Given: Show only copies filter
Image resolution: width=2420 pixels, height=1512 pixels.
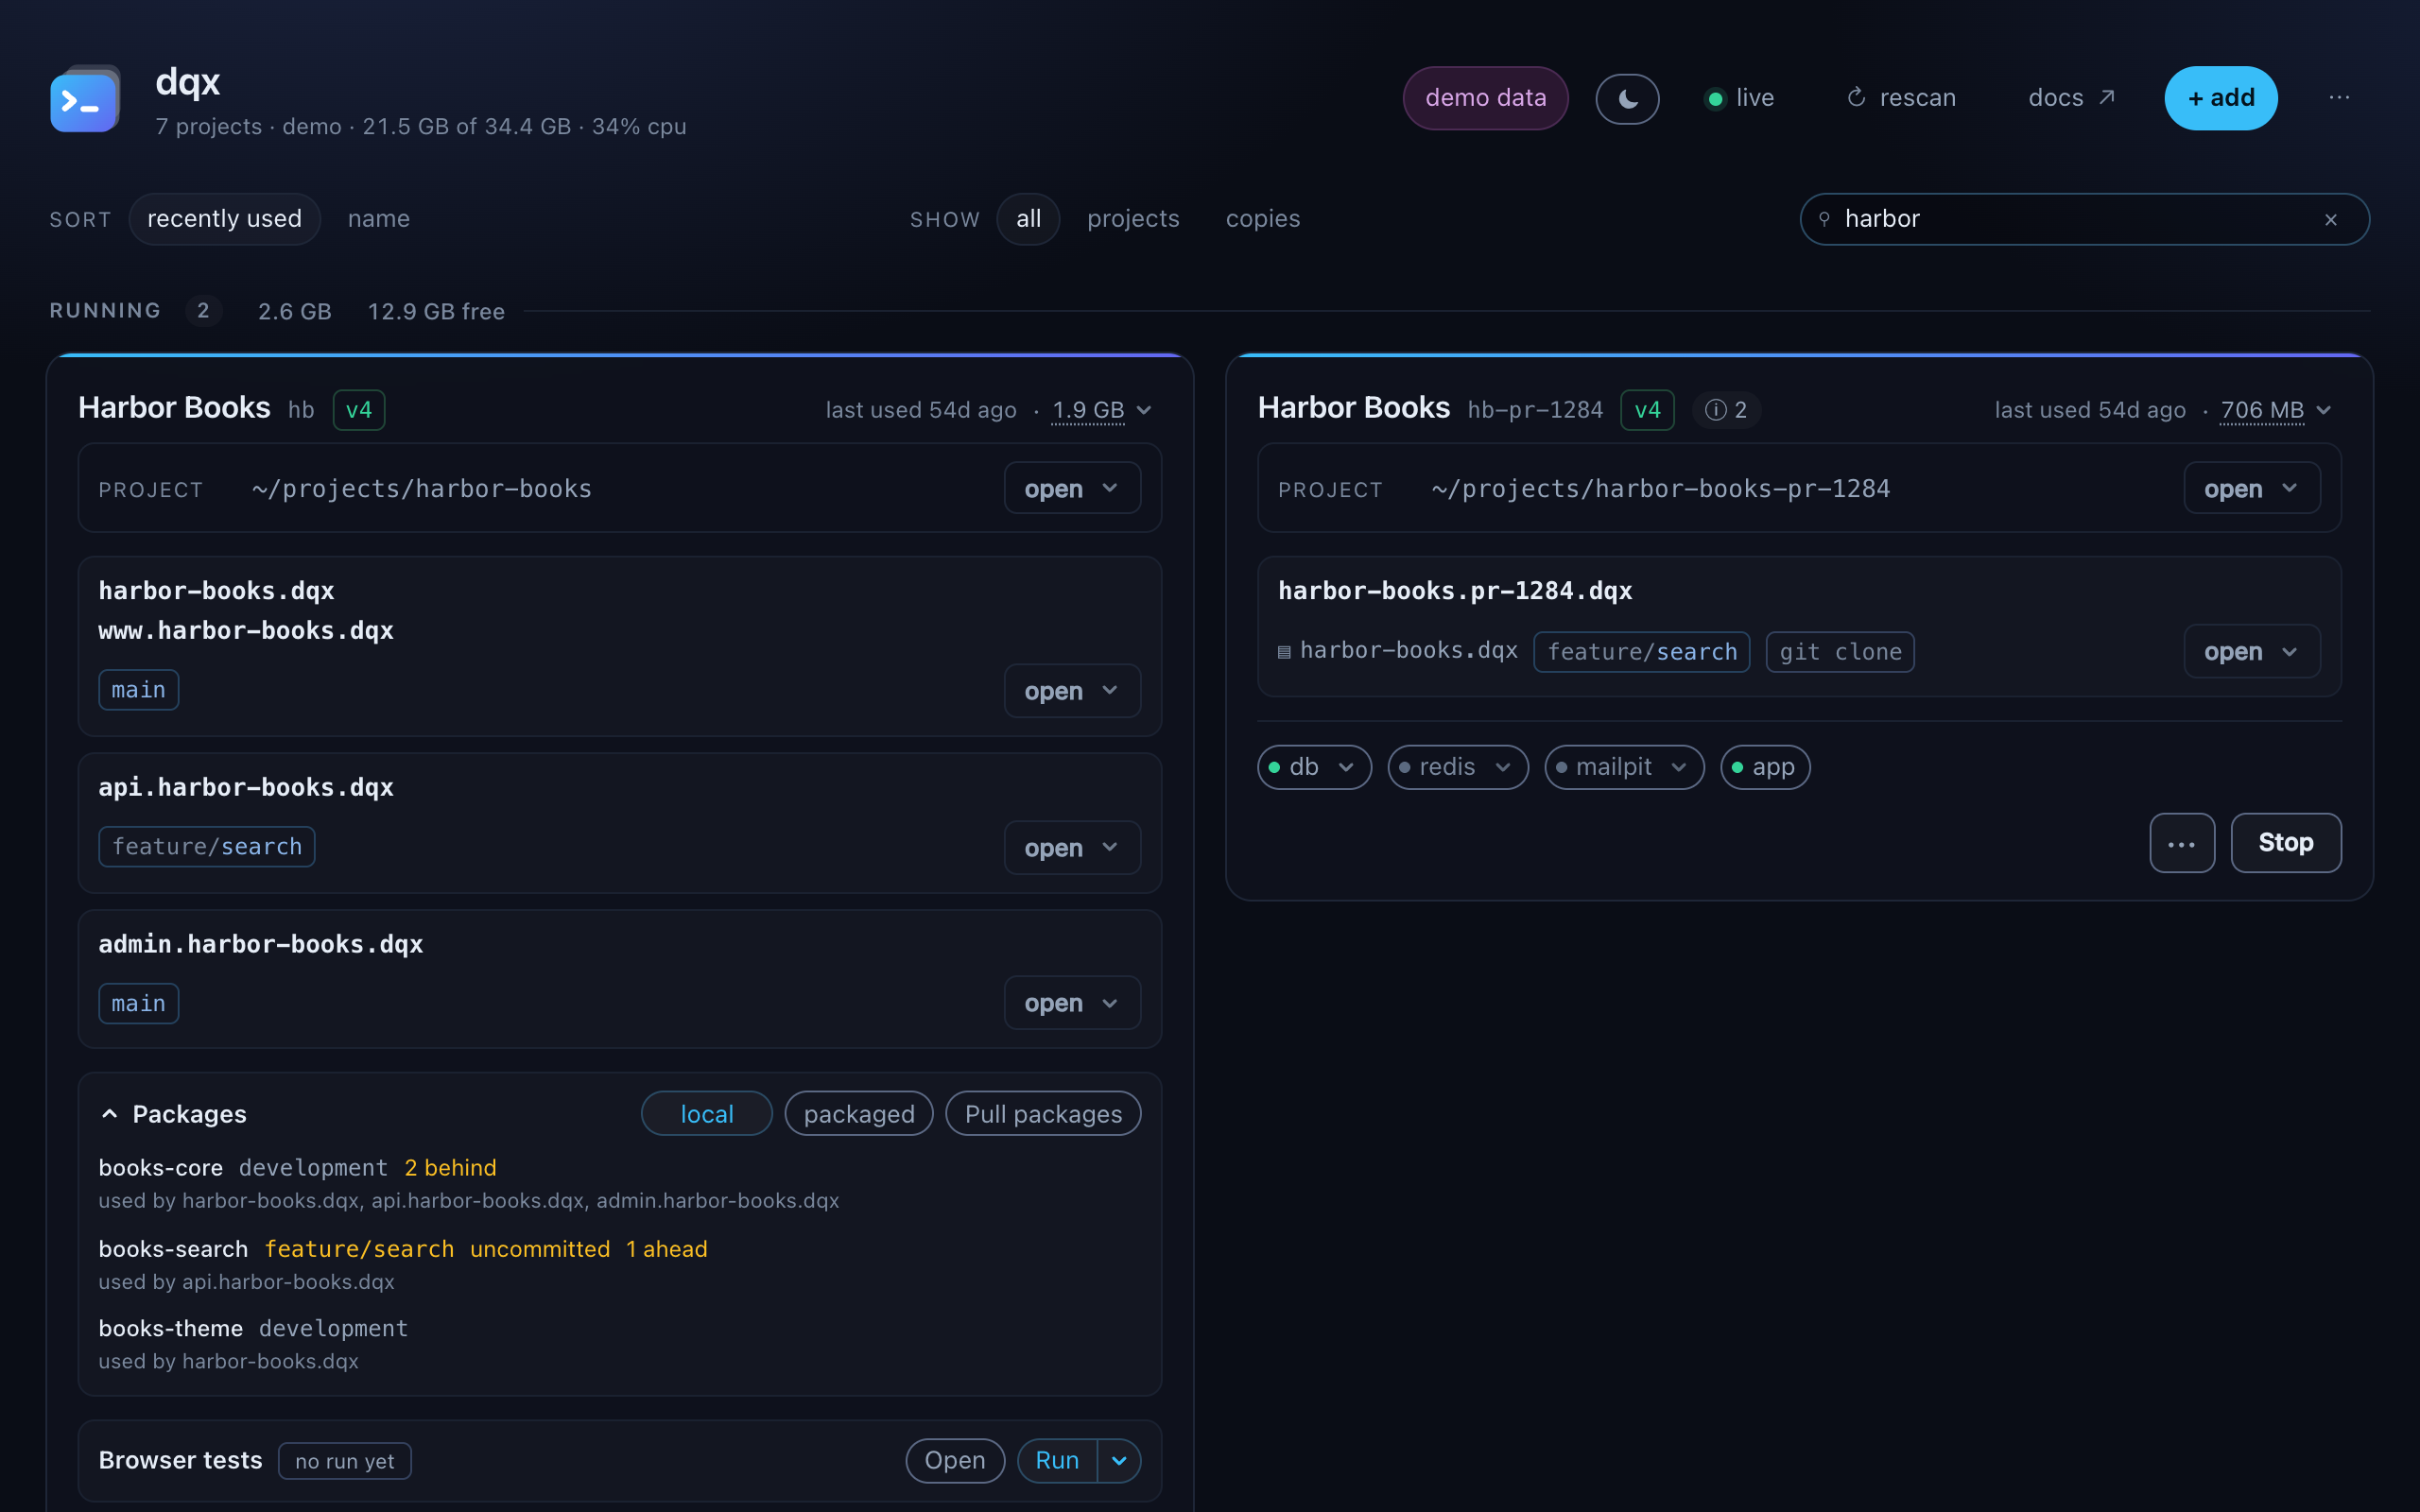Looking at the screenshot, I should click(1263, 219).
